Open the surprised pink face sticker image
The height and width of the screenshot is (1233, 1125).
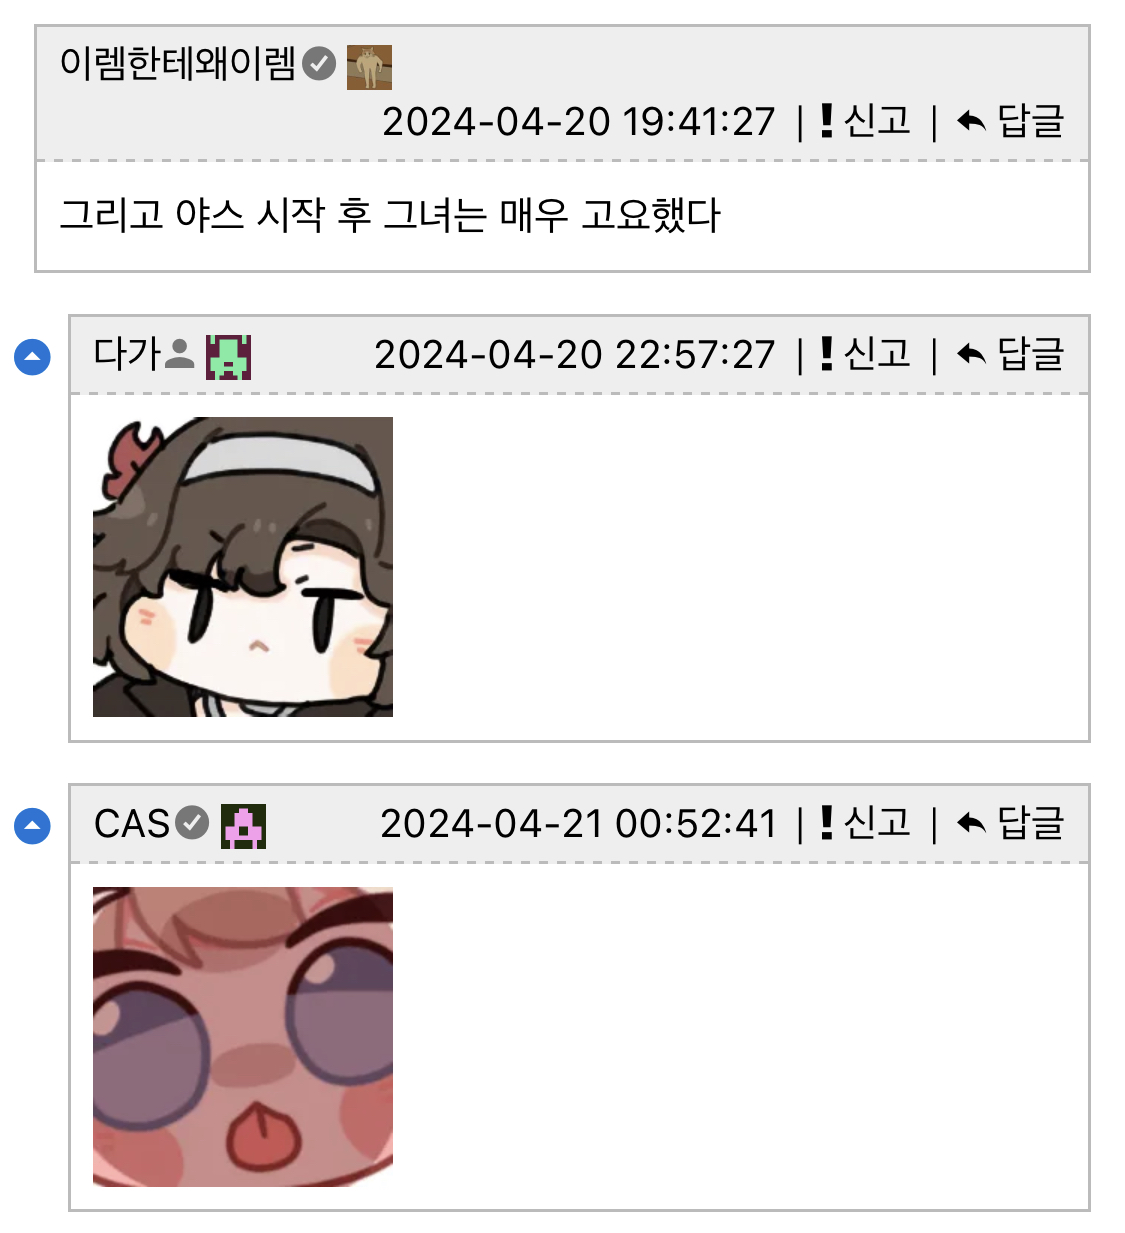point(243,1037)
